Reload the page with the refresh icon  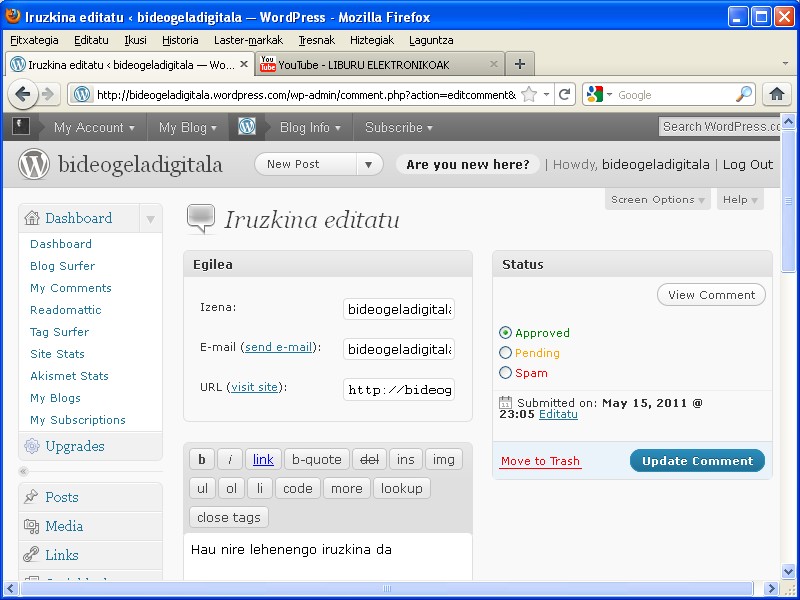[x=564, y=94]
